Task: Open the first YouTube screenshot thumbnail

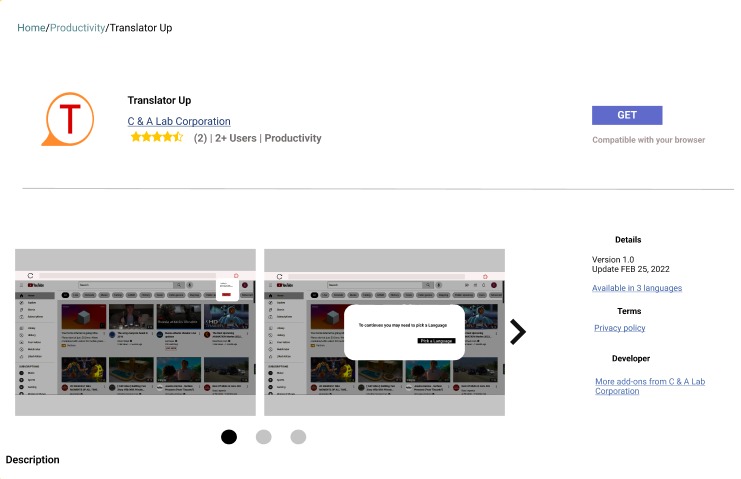Action: [135, 332]
